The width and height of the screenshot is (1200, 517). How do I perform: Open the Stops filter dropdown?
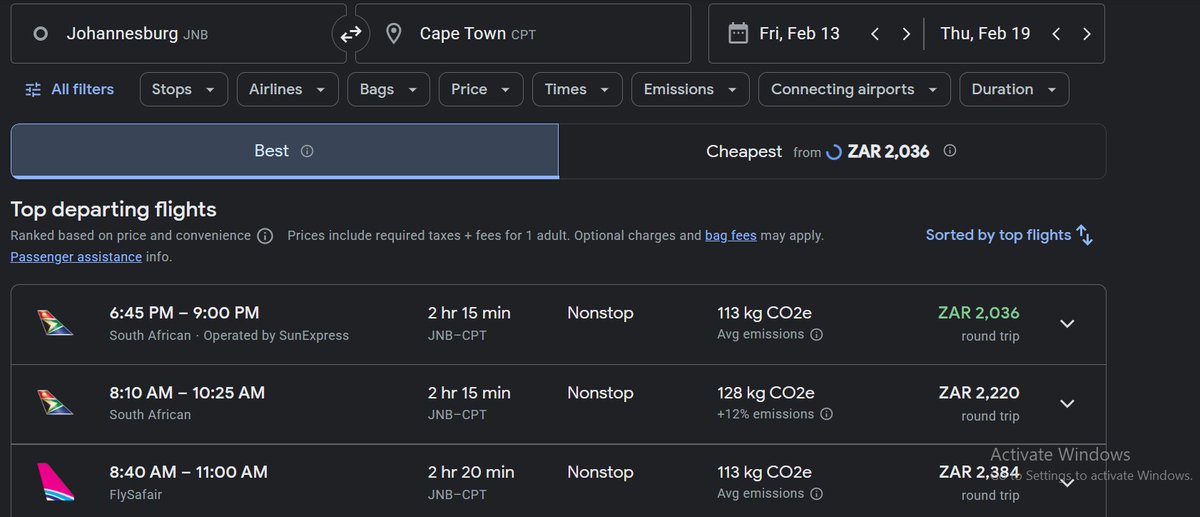[x=183, y=89]
